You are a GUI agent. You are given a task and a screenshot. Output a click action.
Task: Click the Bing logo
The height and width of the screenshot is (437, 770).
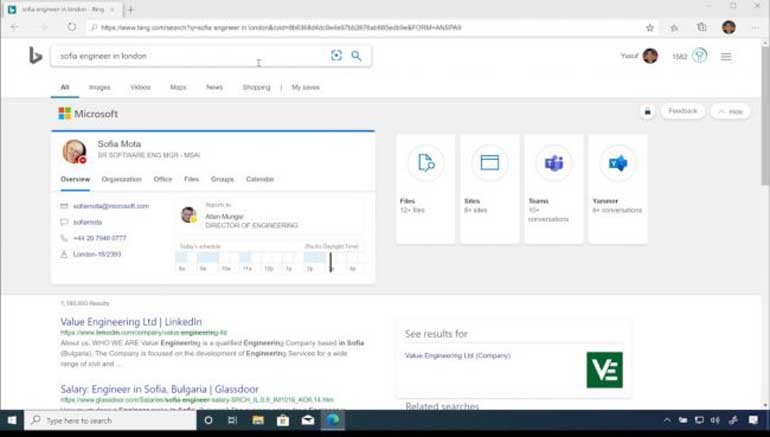coord(35,55)
